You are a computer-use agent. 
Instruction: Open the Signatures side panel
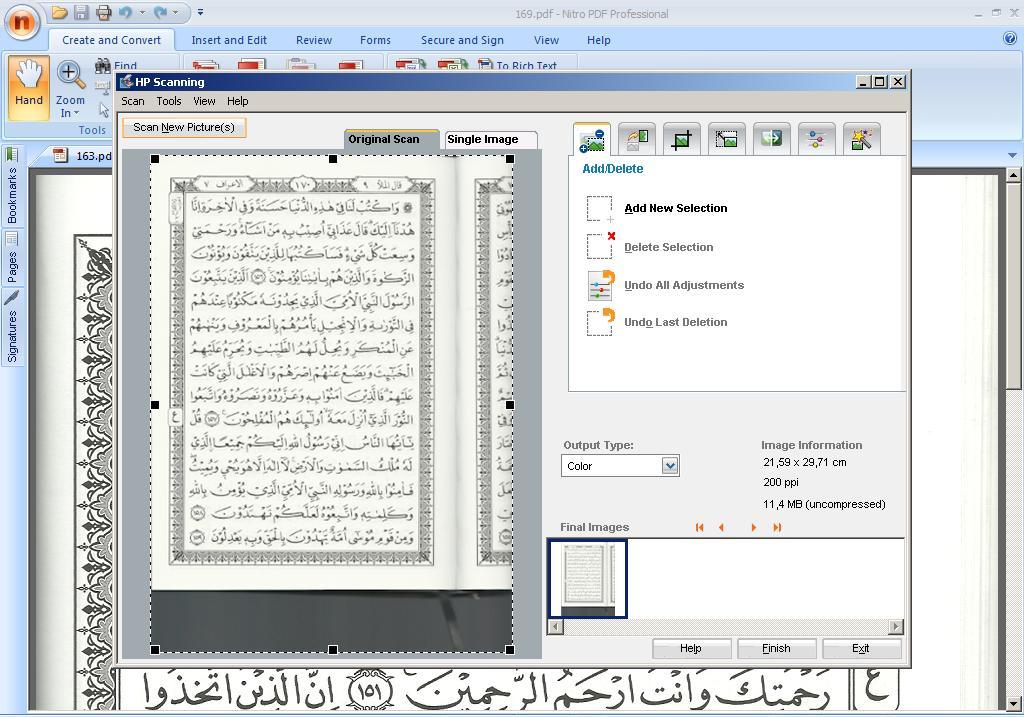[x=12, y=327]
